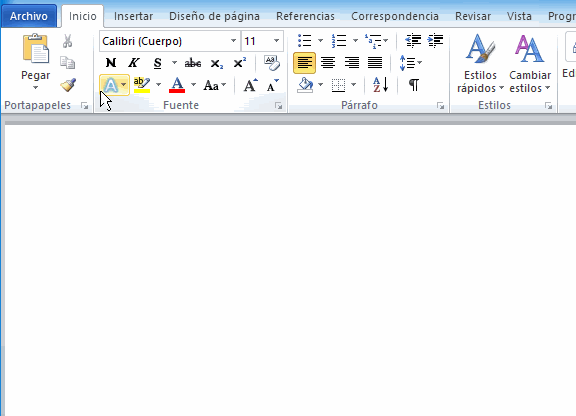
Task: Toggle italic K formatting
Action: [134, 63]
